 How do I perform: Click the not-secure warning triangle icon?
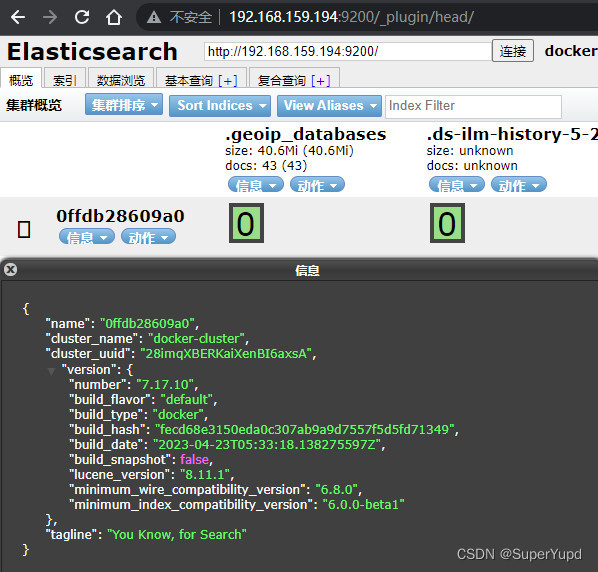click(154, 17)
